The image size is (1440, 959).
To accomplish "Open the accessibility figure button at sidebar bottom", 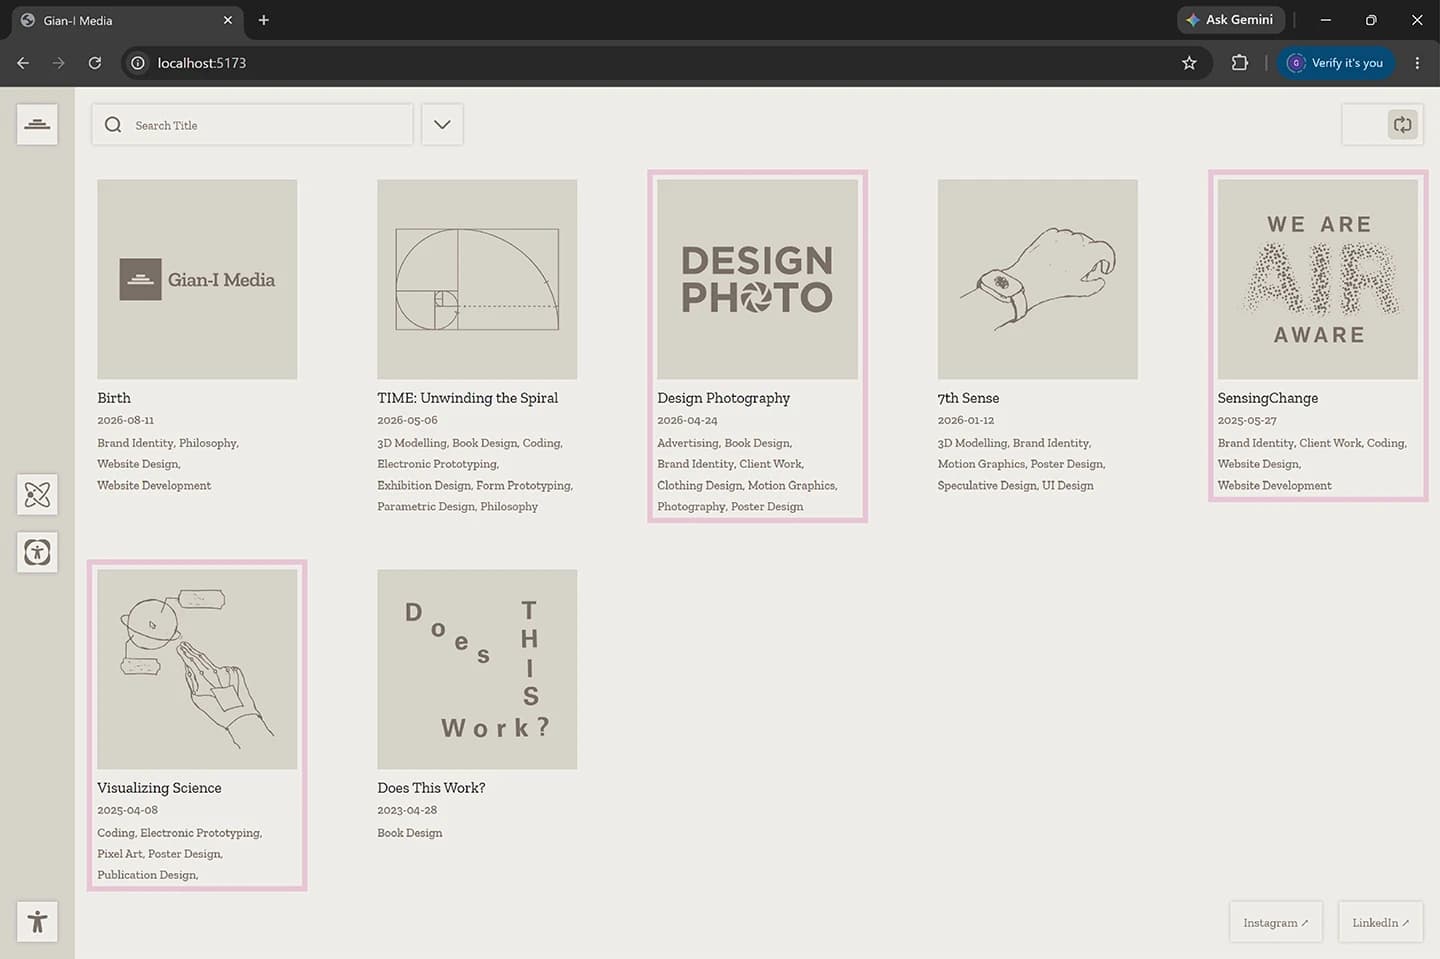I will [x=37, y=921].
